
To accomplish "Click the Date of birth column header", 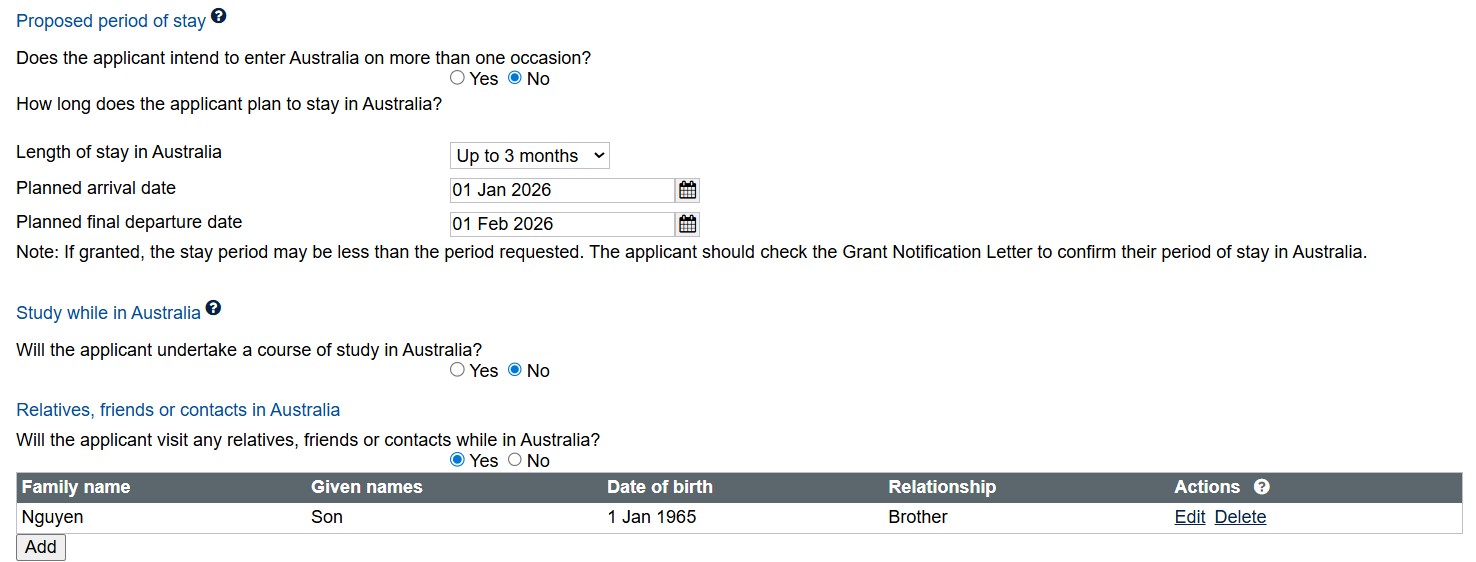I will (660, 487).
